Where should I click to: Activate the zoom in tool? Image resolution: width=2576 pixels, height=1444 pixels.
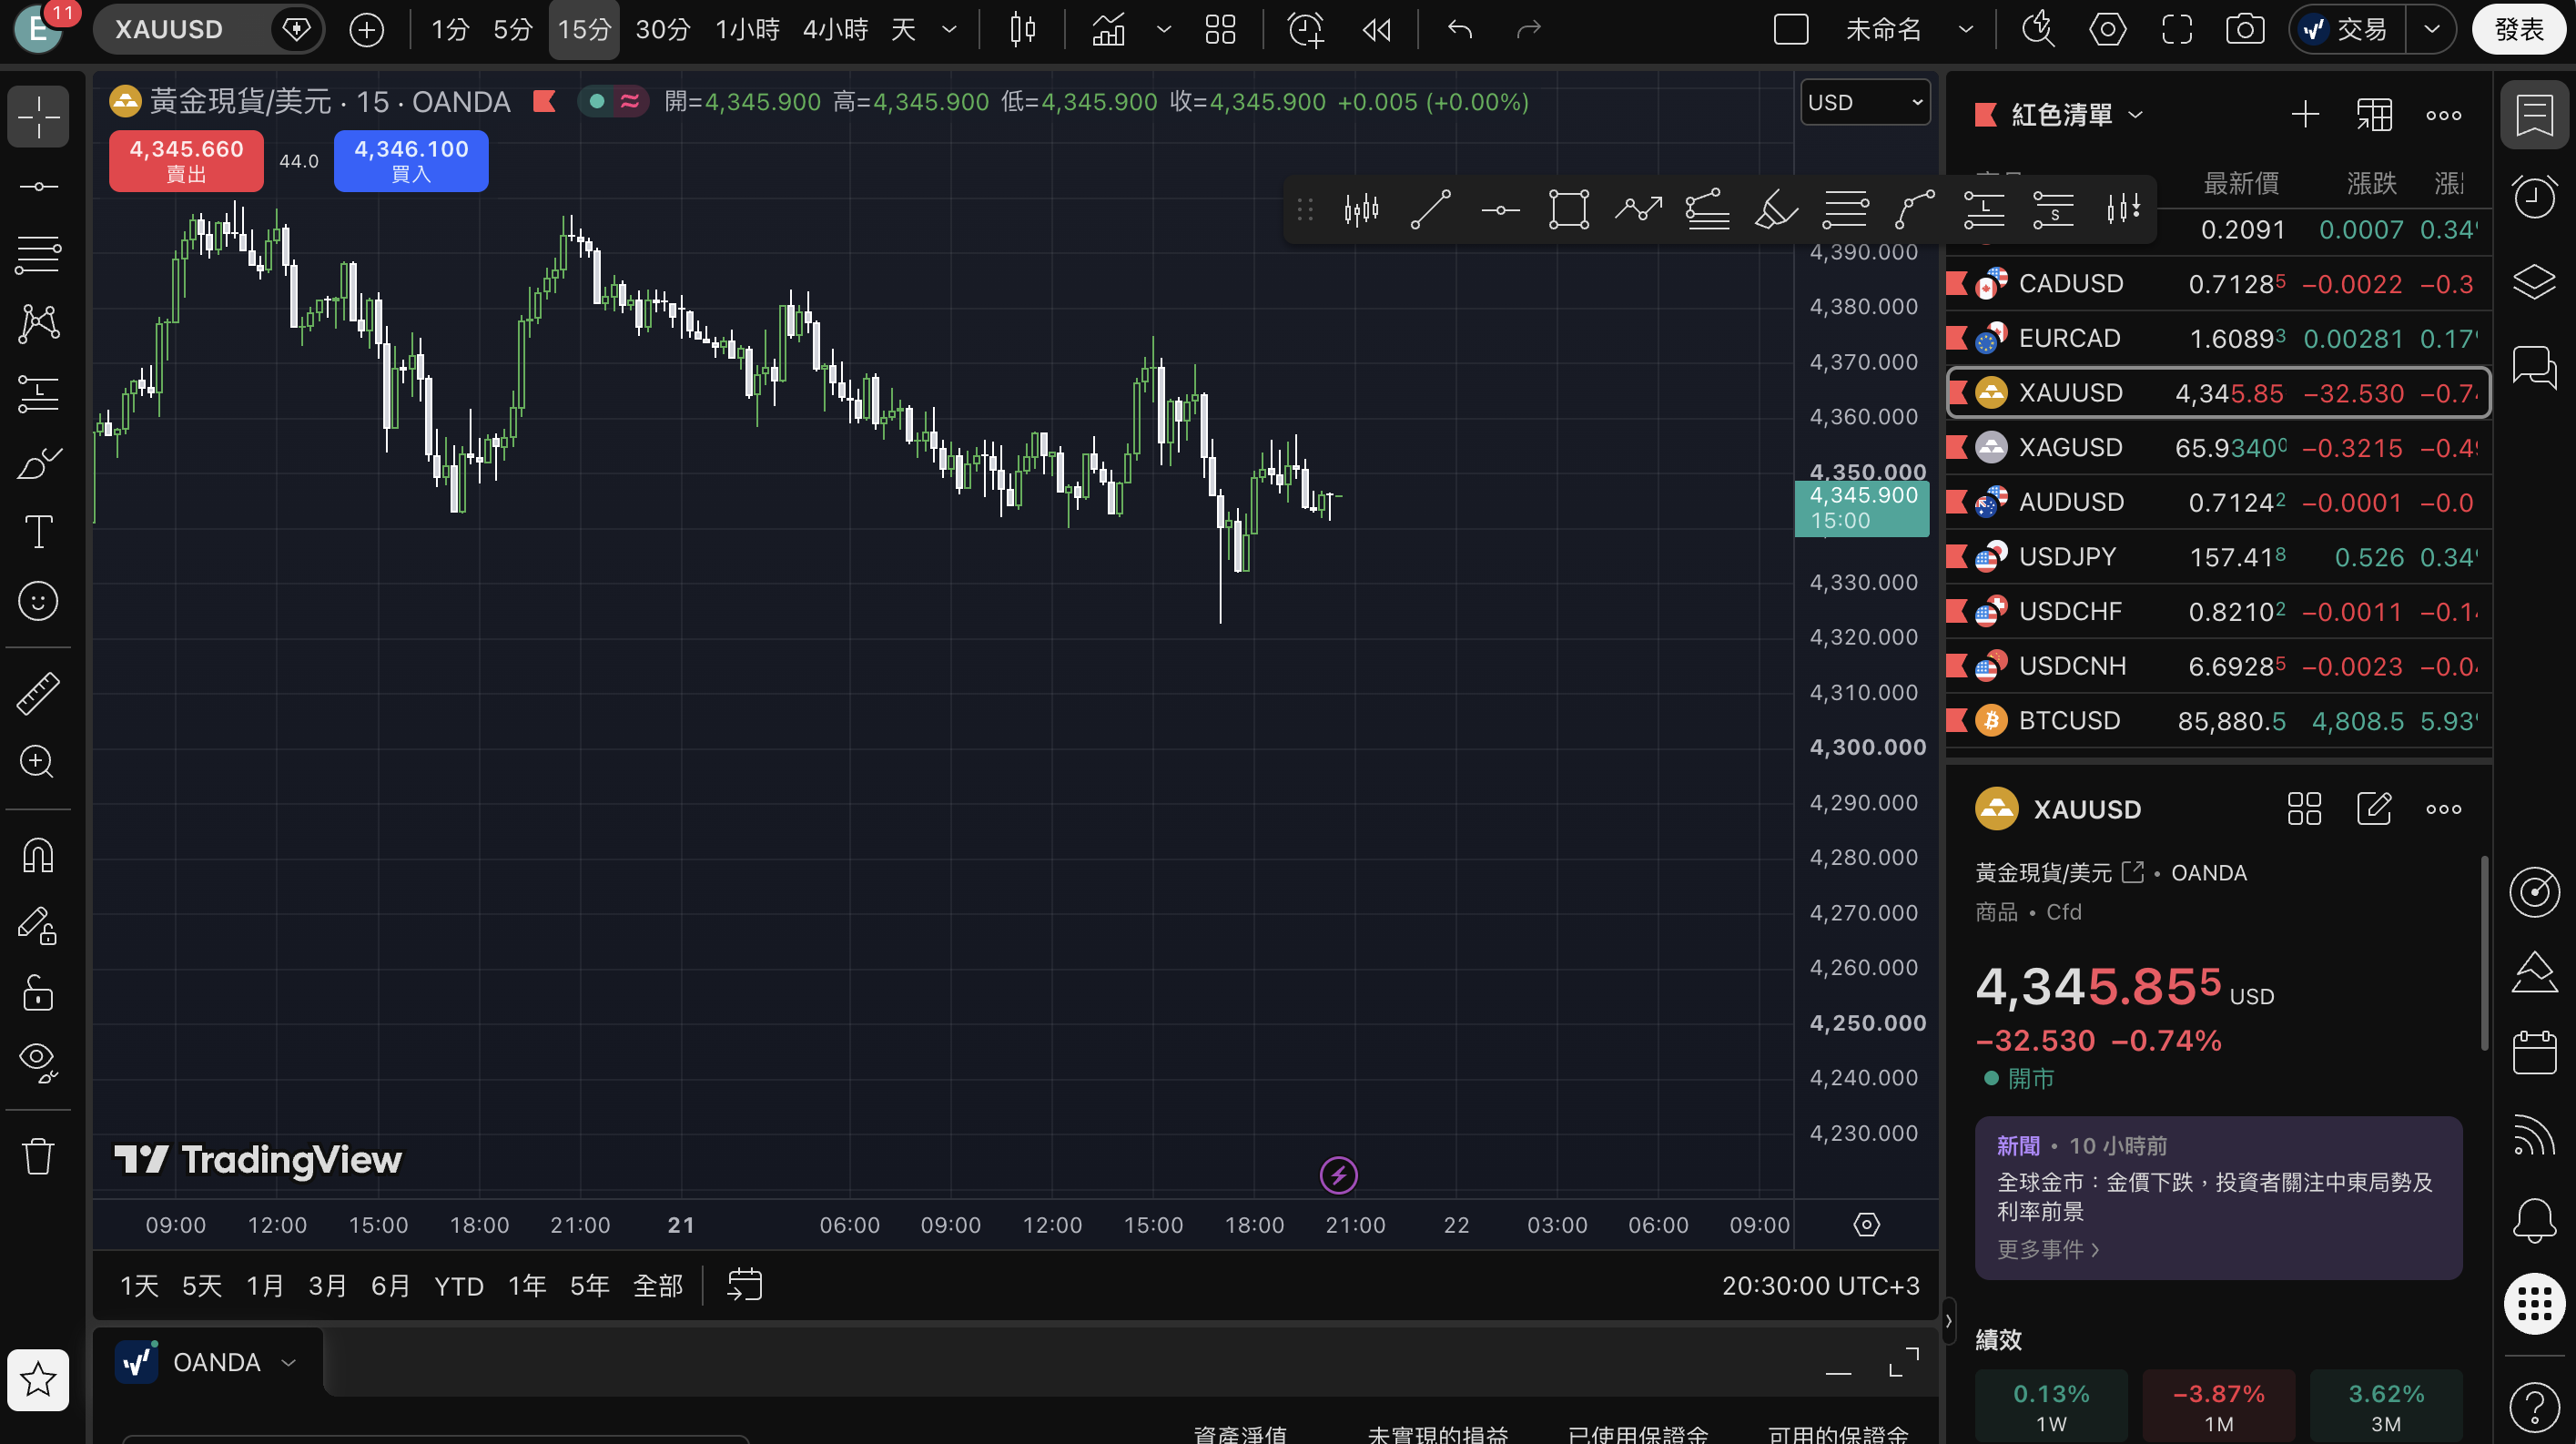pos(38,762)
